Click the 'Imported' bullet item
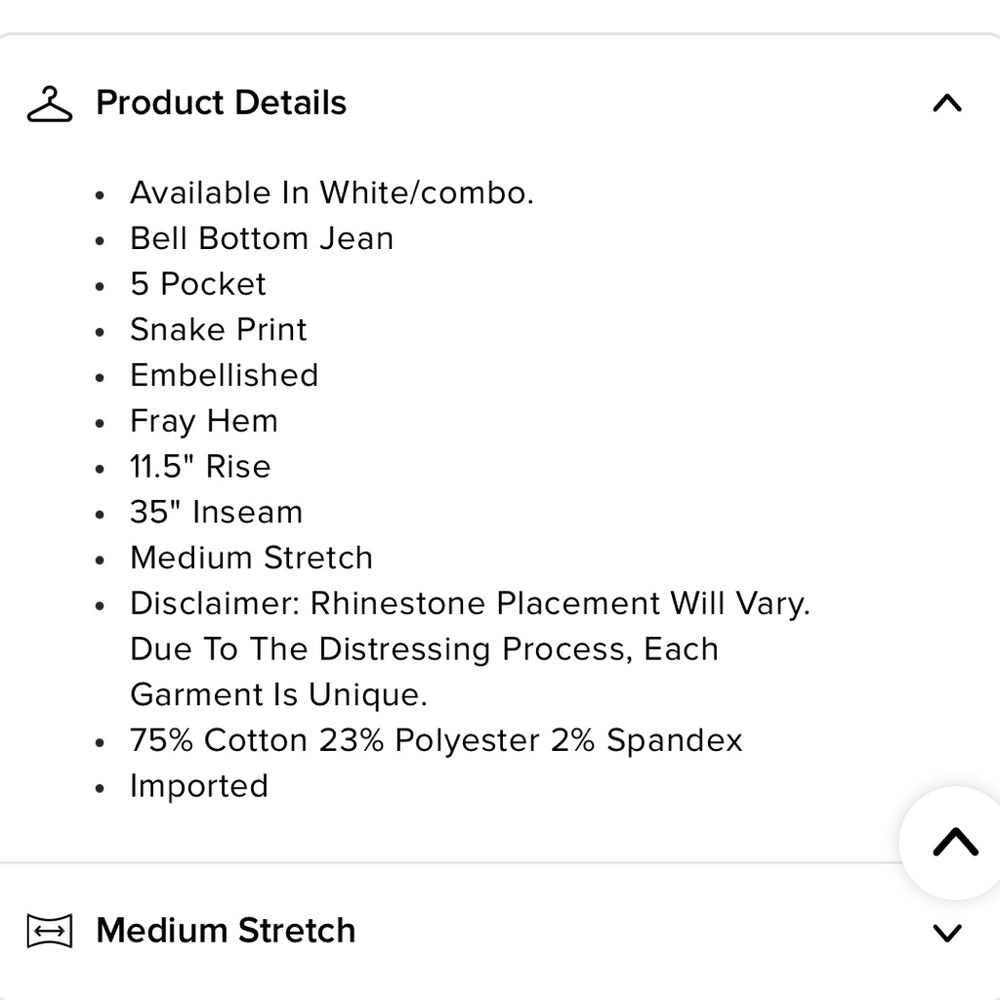 click(x=199, y=786)
